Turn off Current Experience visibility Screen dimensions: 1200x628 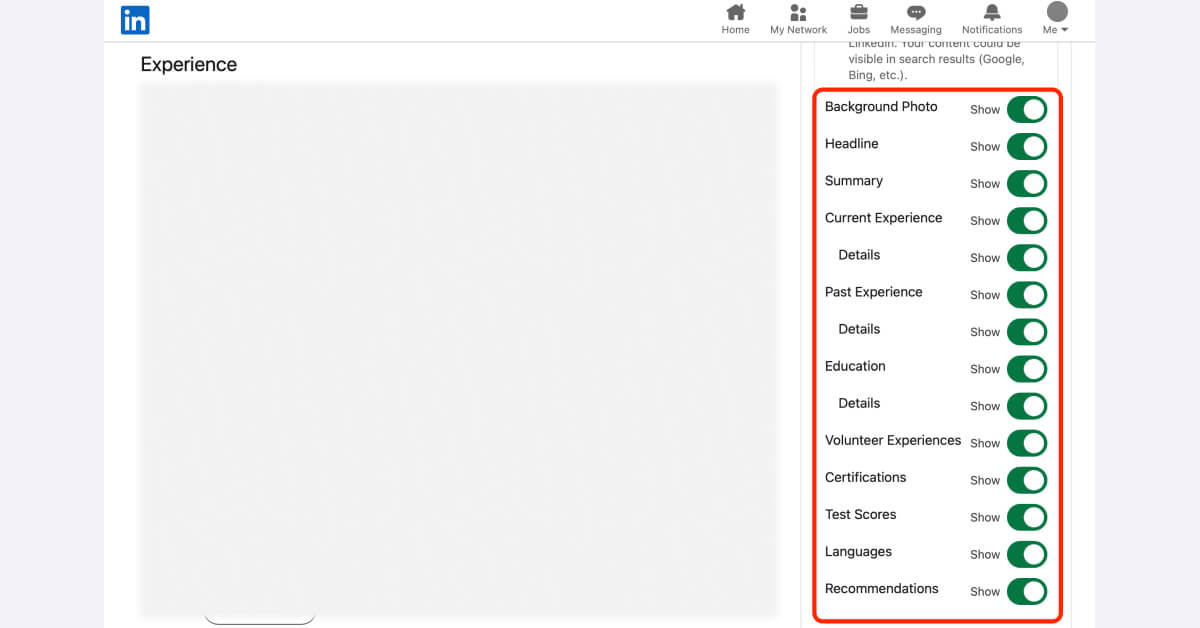point(1027,220)
